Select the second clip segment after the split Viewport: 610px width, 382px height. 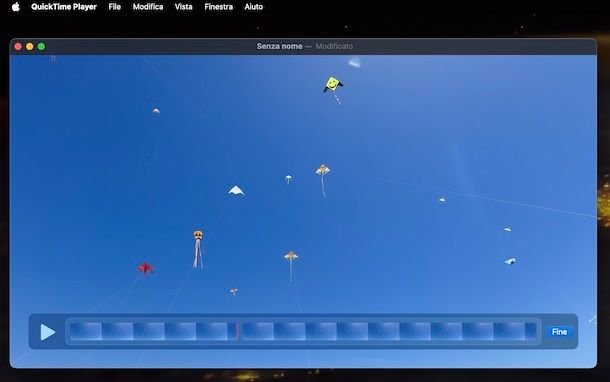[389, 331]
